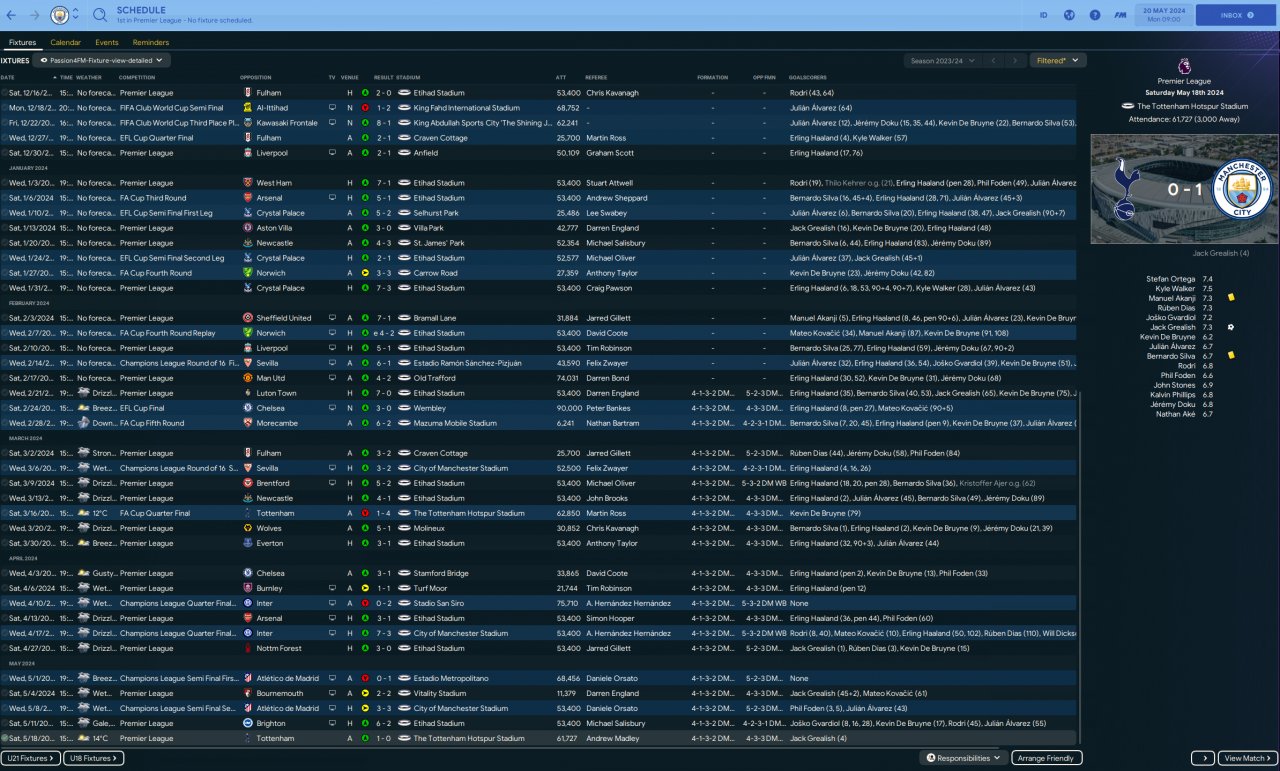Select the row circle for the Nottm Forest fixture
Screen dimensions: 1280x771
click(x=4, y=648)
